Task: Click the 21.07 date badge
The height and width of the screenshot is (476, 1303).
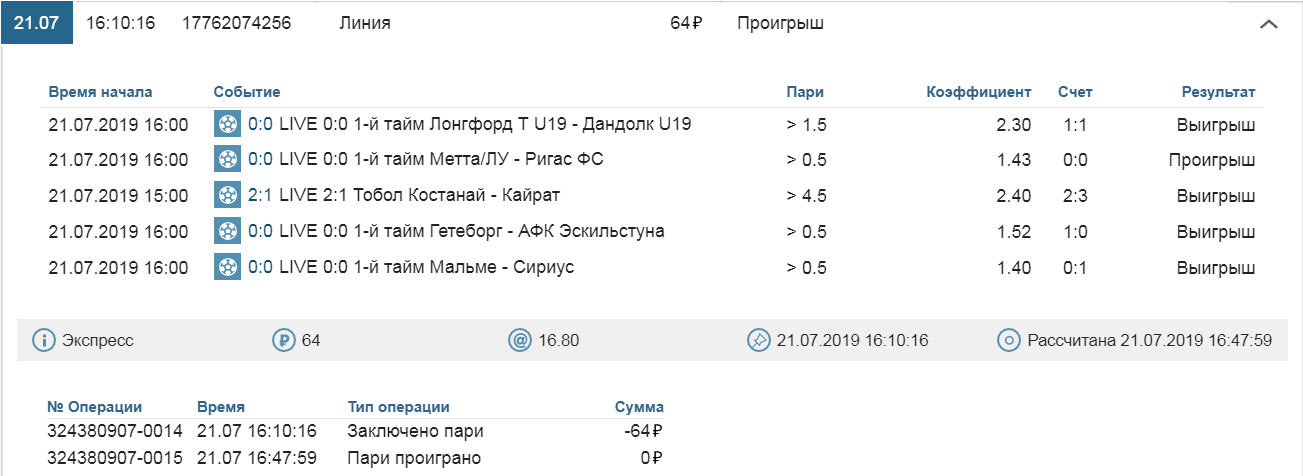Action: point(36,23)
